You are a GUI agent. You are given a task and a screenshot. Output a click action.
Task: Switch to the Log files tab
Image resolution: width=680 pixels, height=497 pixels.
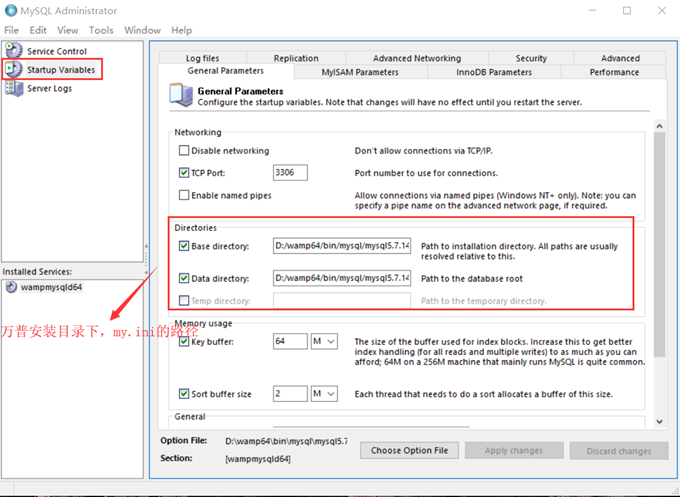click(203, 58)
